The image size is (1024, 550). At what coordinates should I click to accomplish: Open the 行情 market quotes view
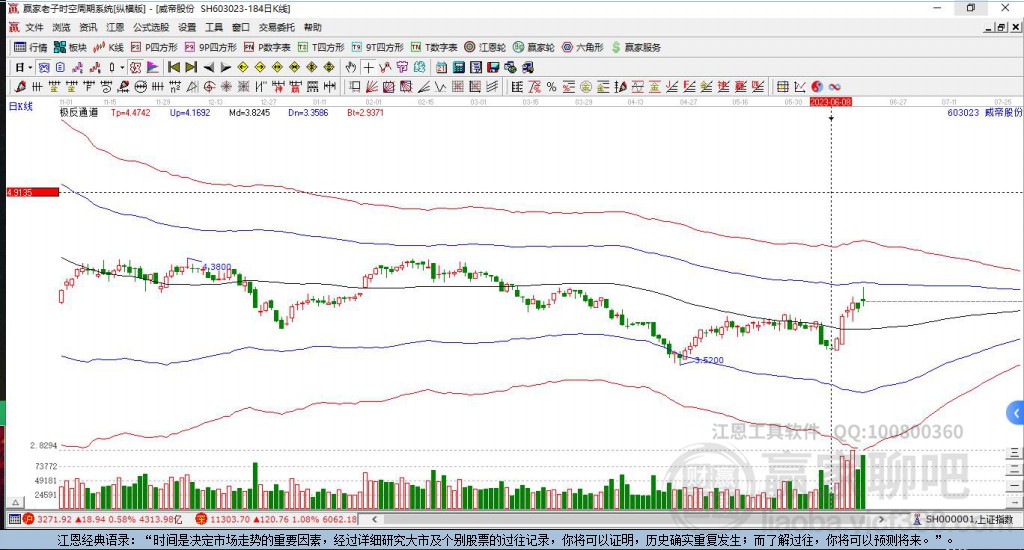[x=31, y=47]
